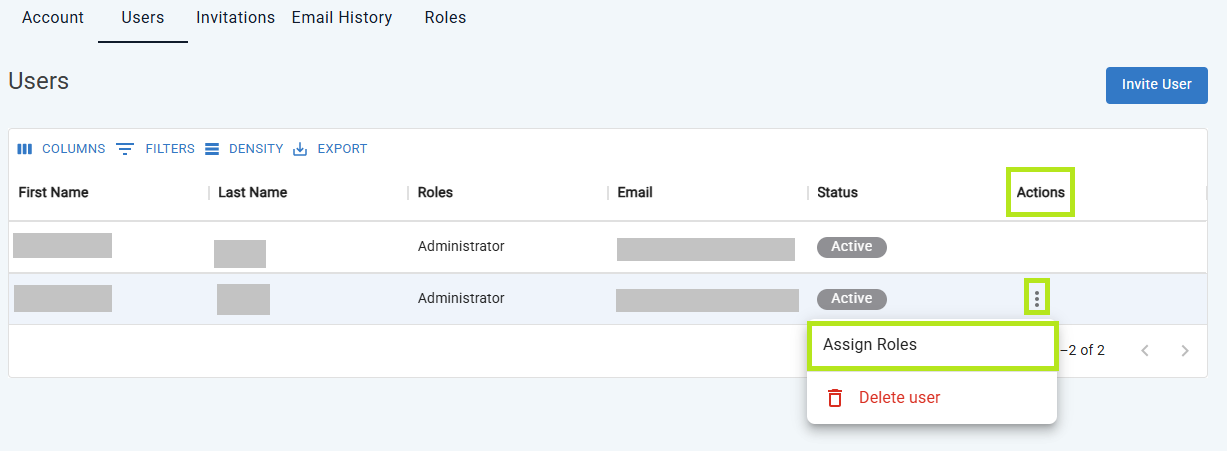Screen dimensions: 1227x451
Task: Click the Last Name column header
Action: click(x=253, y=192)
